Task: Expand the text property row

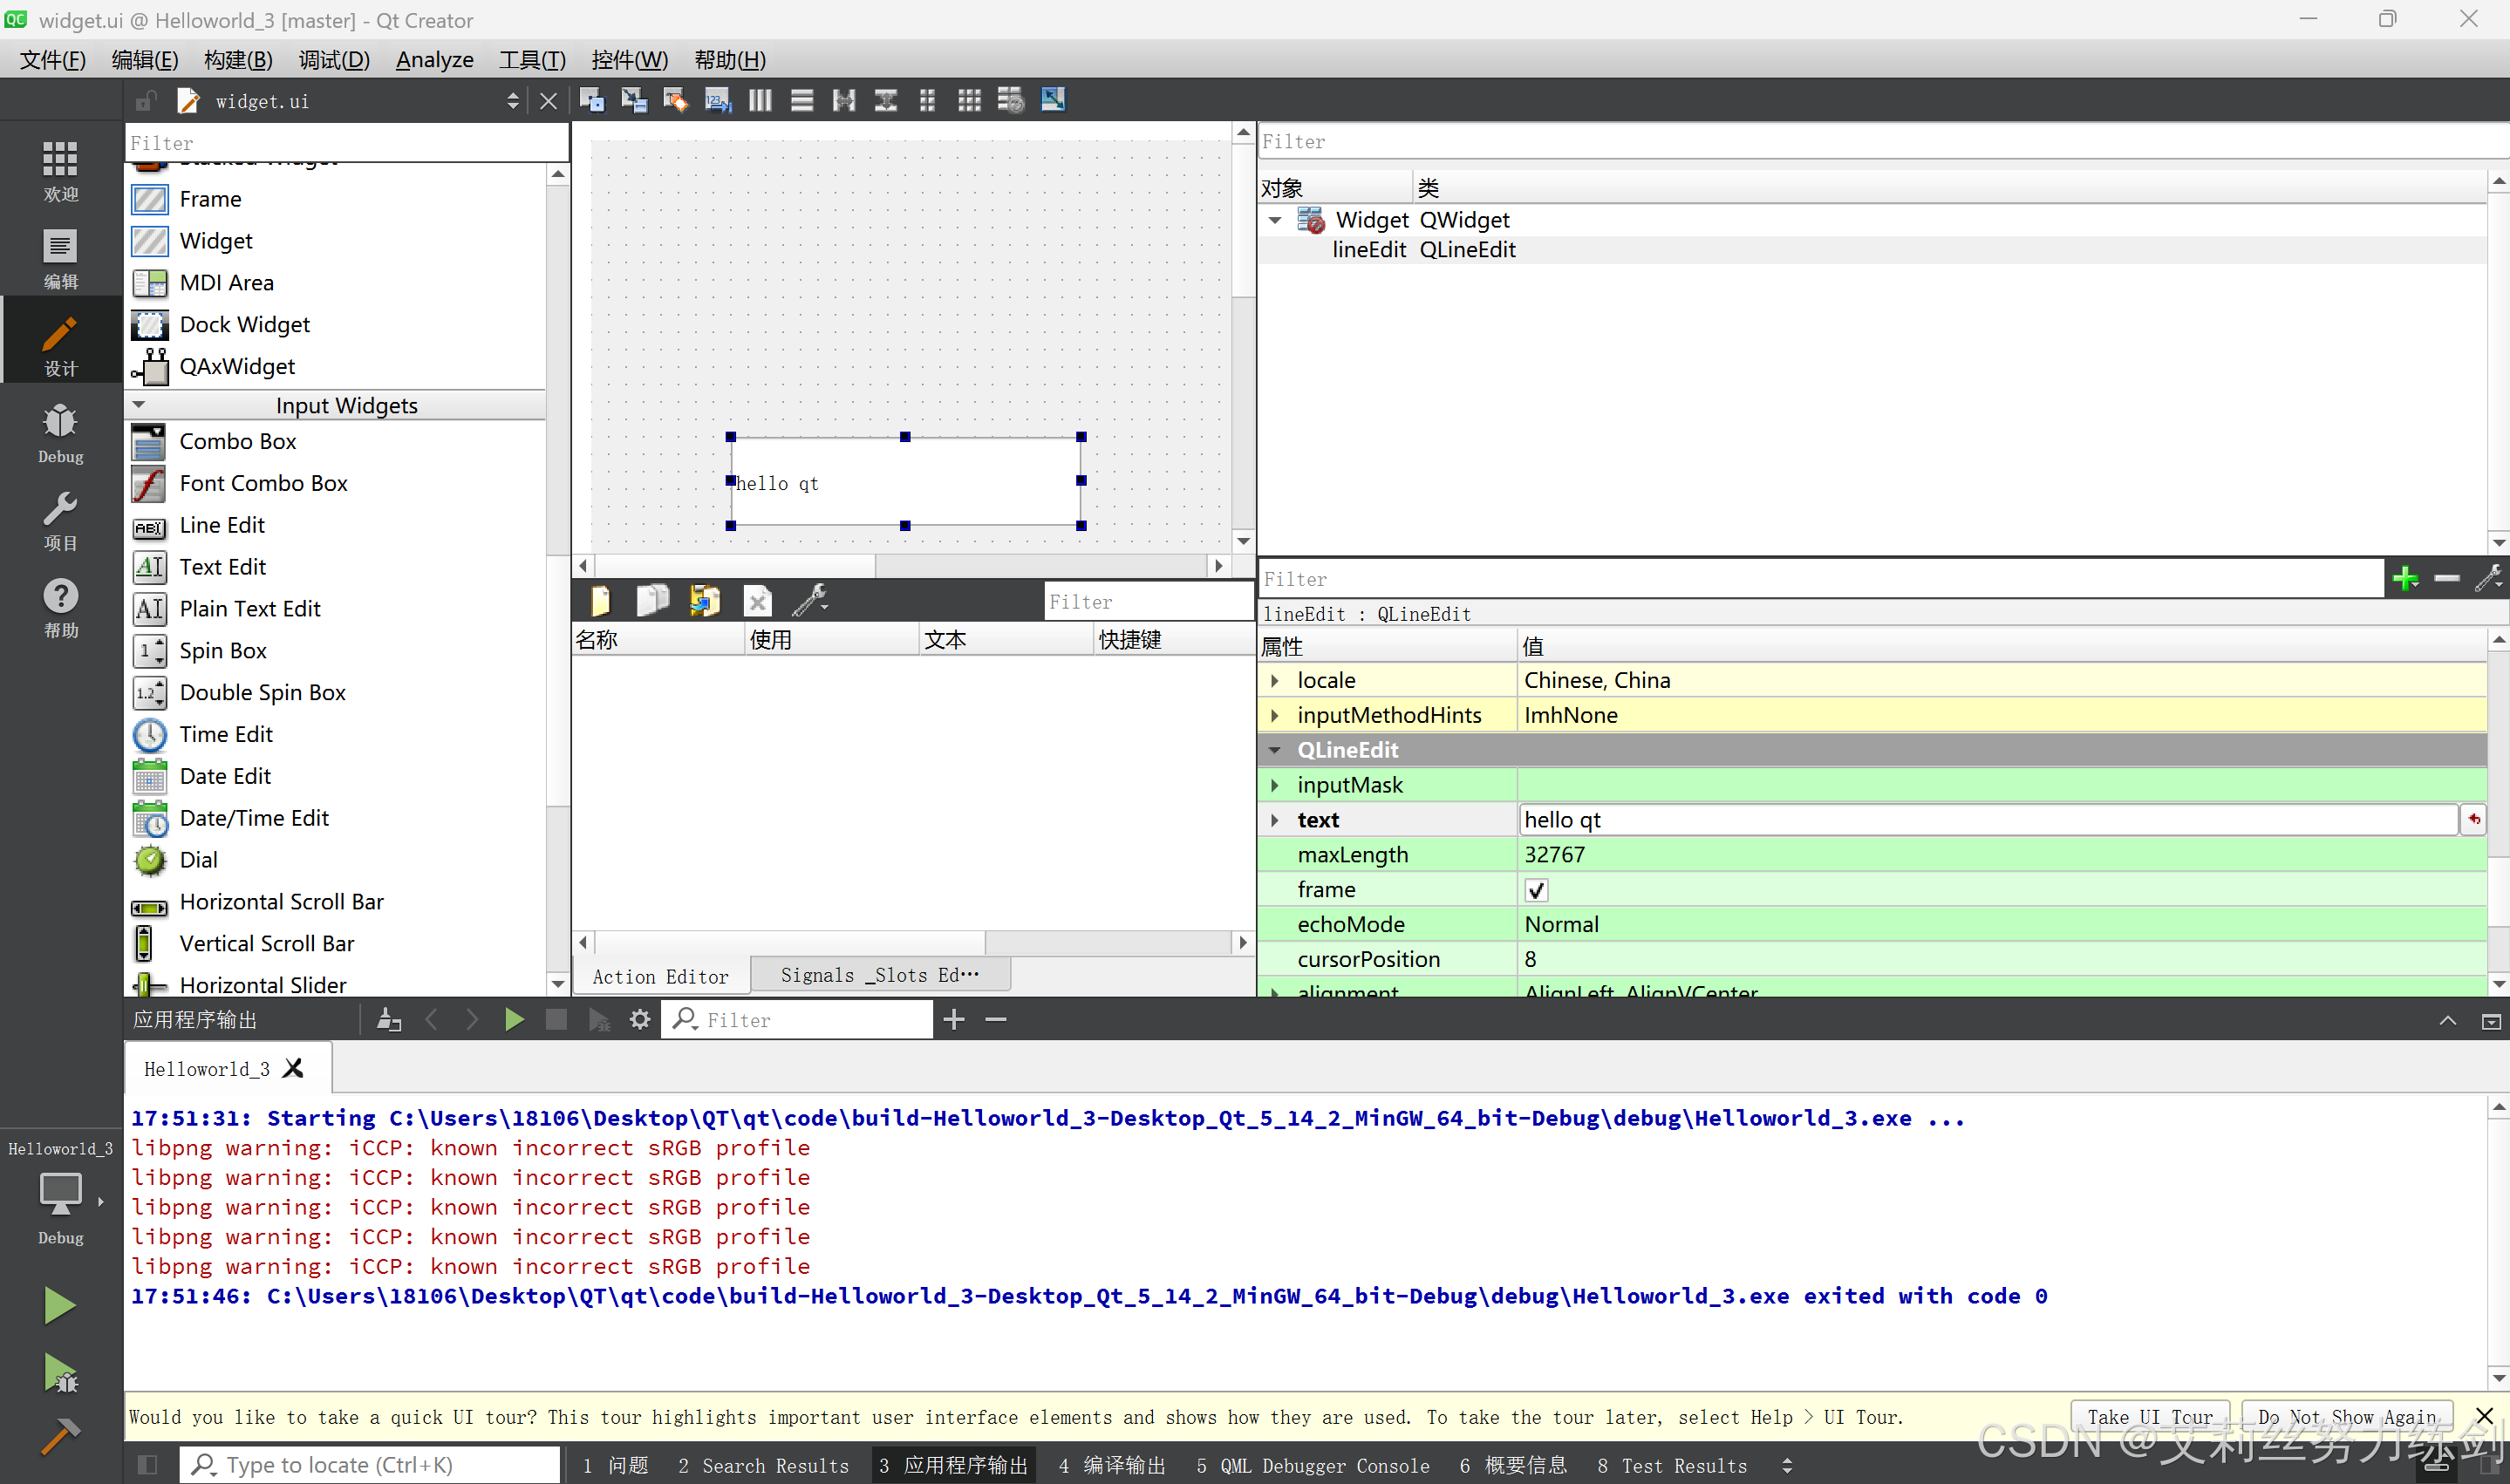Action: 1275,820
